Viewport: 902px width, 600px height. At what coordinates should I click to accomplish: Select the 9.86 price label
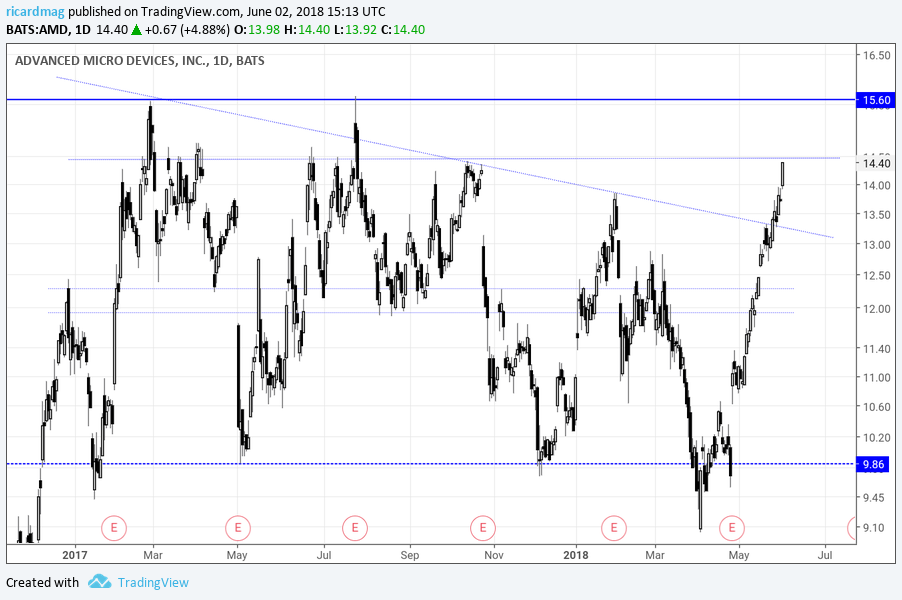(873, 464)
